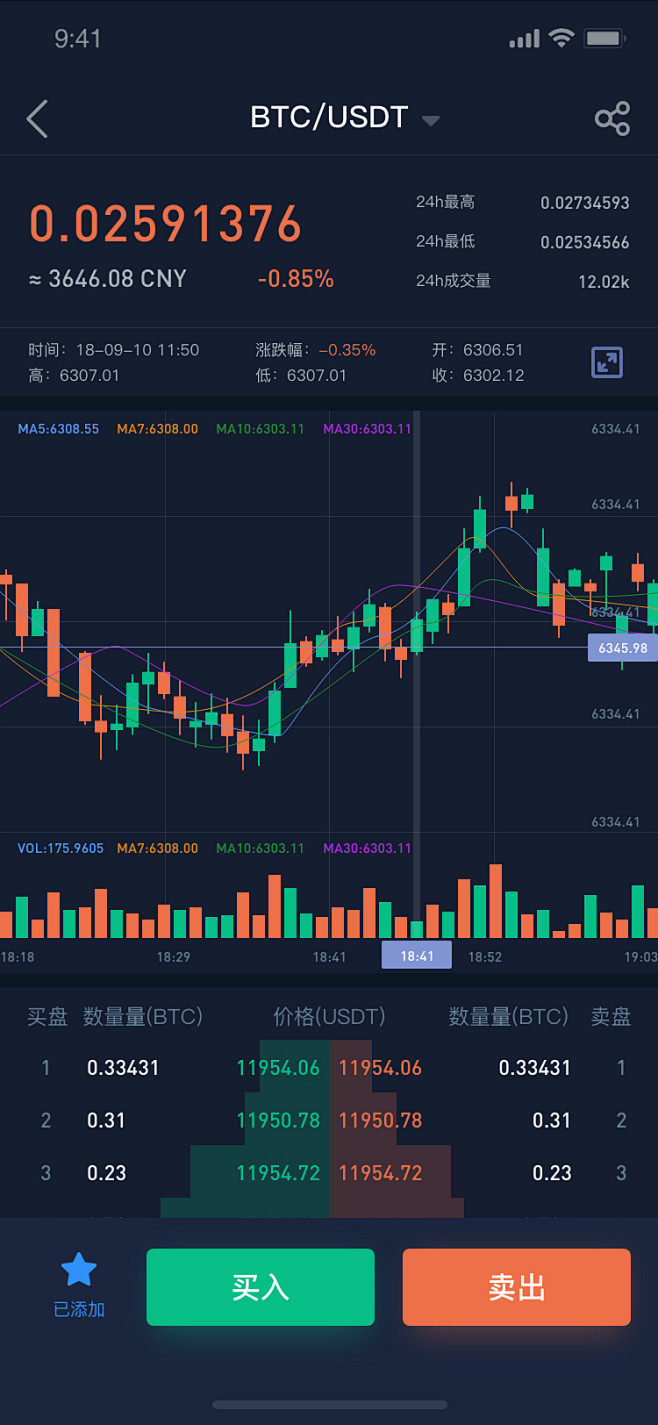Expand chart to fullscreen

pos(607,362)
